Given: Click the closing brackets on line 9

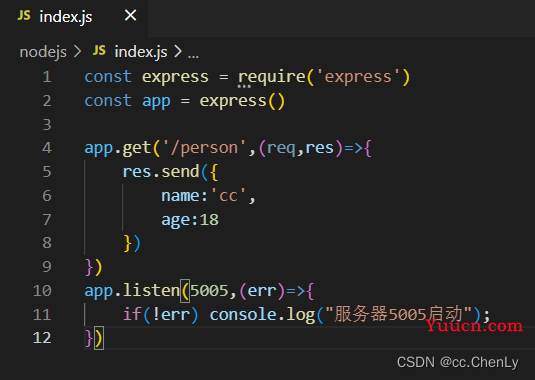Looking at the screenshot, I should (x=94, y=267).
